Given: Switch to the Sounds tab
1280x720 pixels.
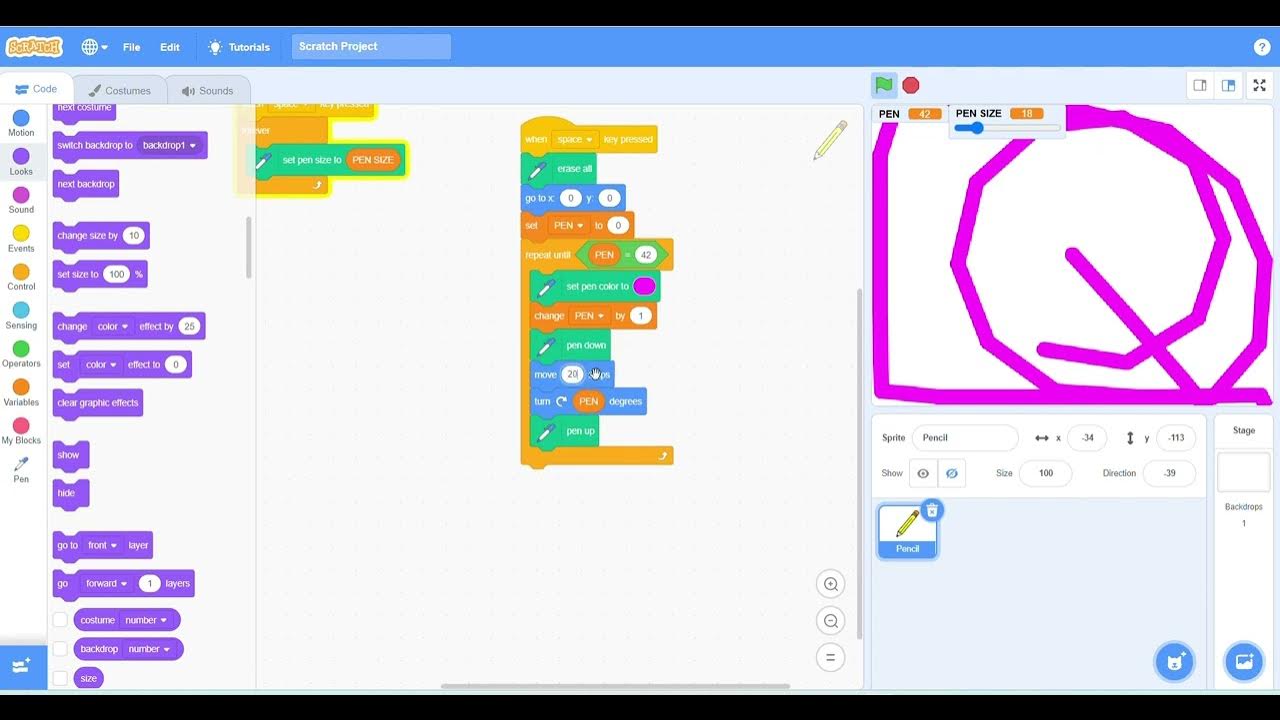Looking at the screenshot, I should [207, 90].
